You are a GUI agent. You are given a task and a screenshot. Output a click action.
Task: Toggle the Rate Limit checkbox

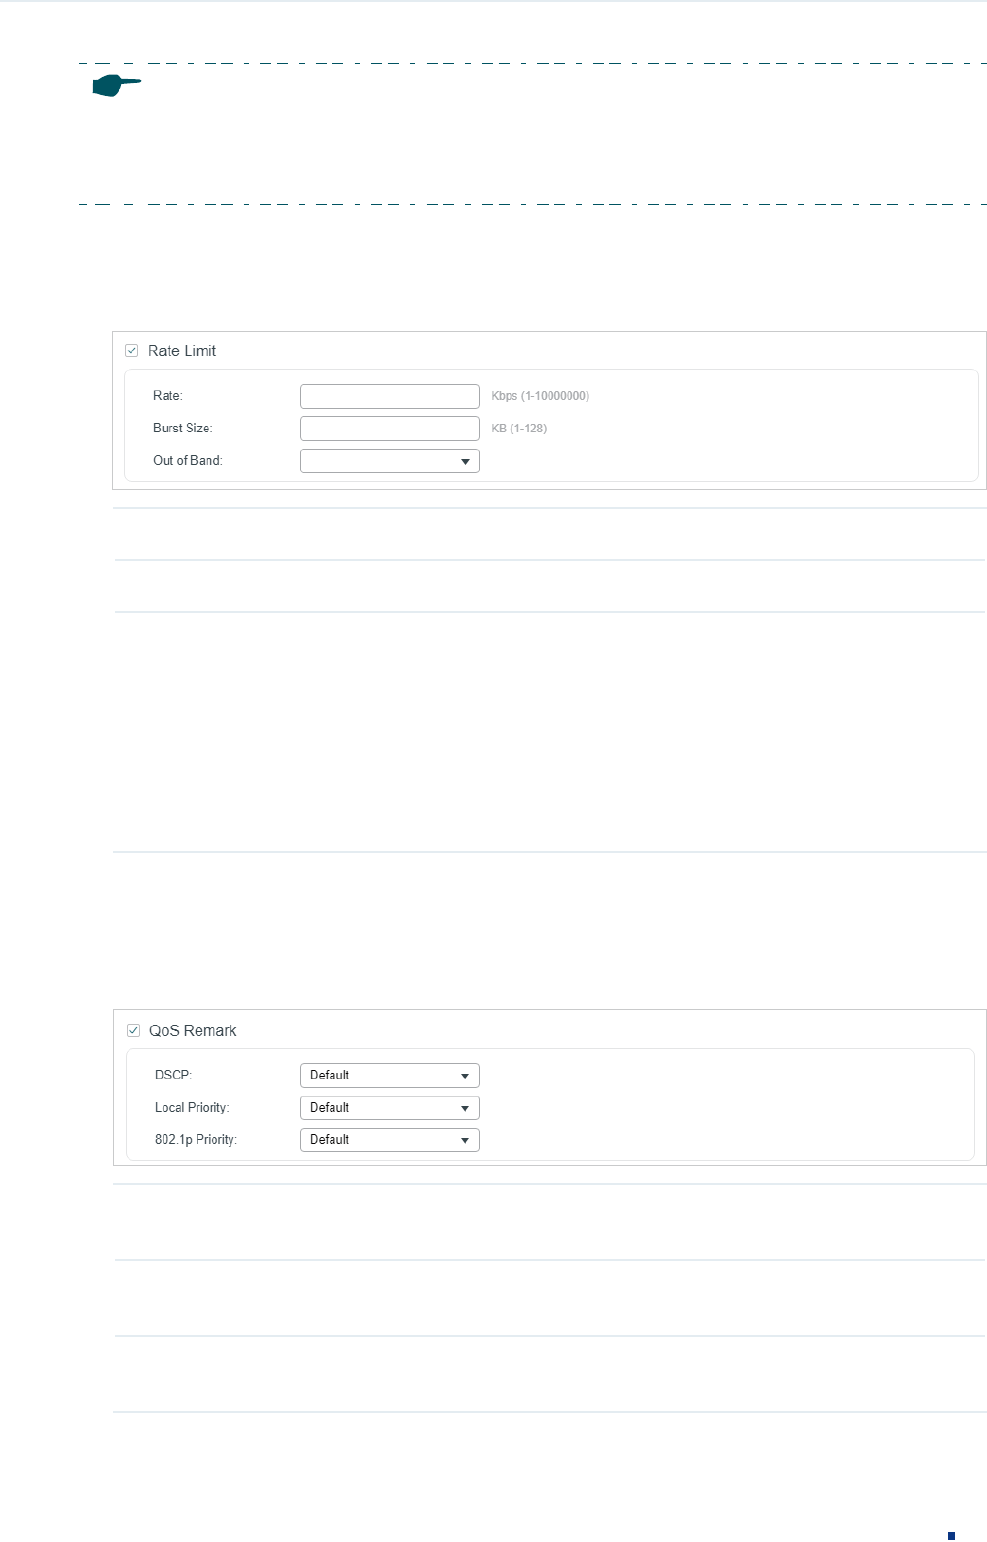(131, 351)
